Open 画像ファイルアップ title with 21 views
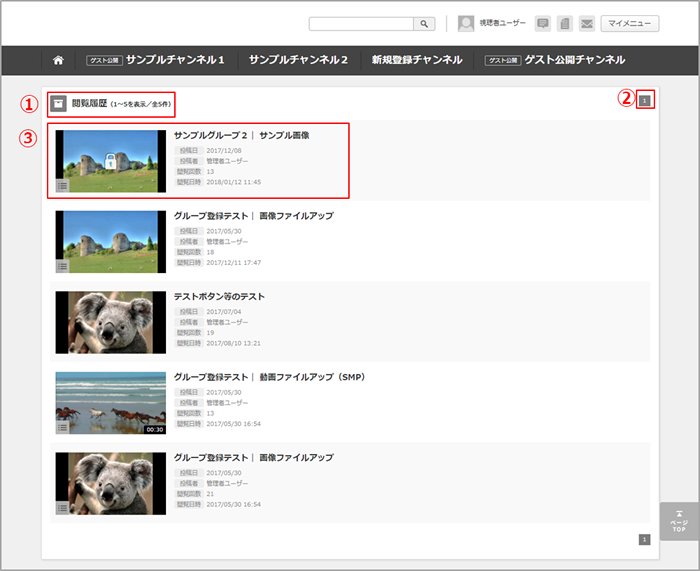The height and width of the screenshot is (571, 700). point(254,458)
